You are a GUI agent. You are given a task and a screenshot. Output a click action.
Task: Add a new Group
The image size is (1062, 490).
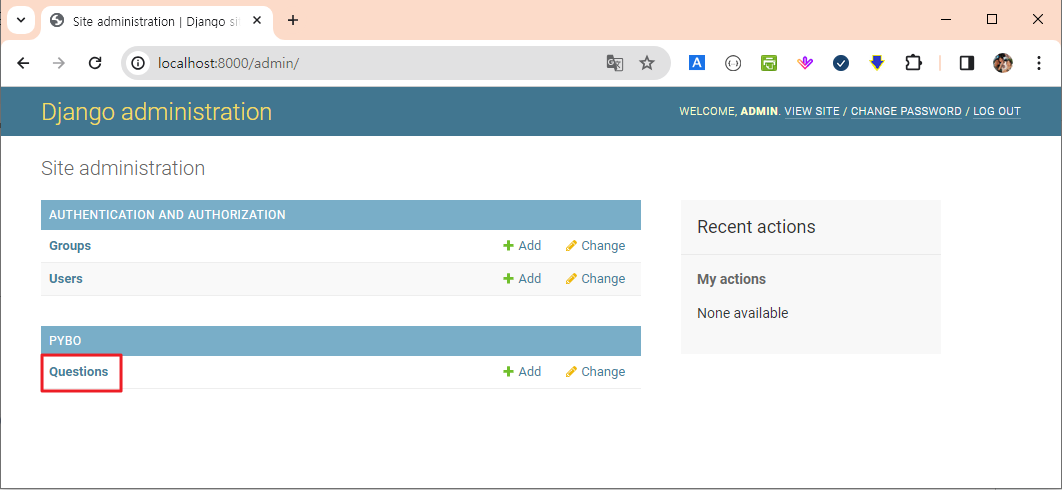tap(522, 245)
